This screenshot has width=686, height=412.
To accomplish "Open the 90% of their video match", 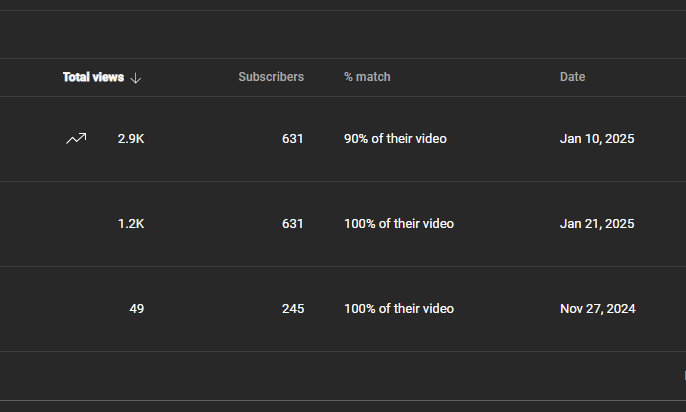I will pos(396,139).
